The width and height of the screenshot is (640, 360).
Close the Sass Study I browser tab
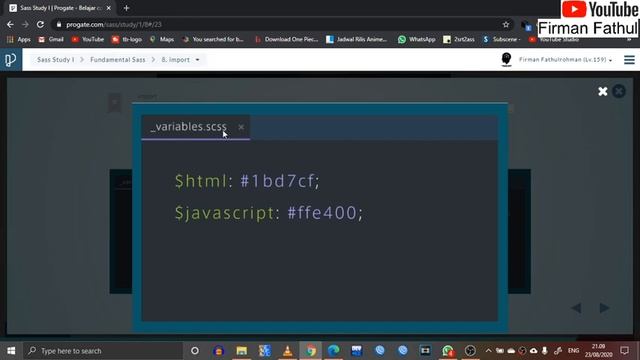point(109,8)
